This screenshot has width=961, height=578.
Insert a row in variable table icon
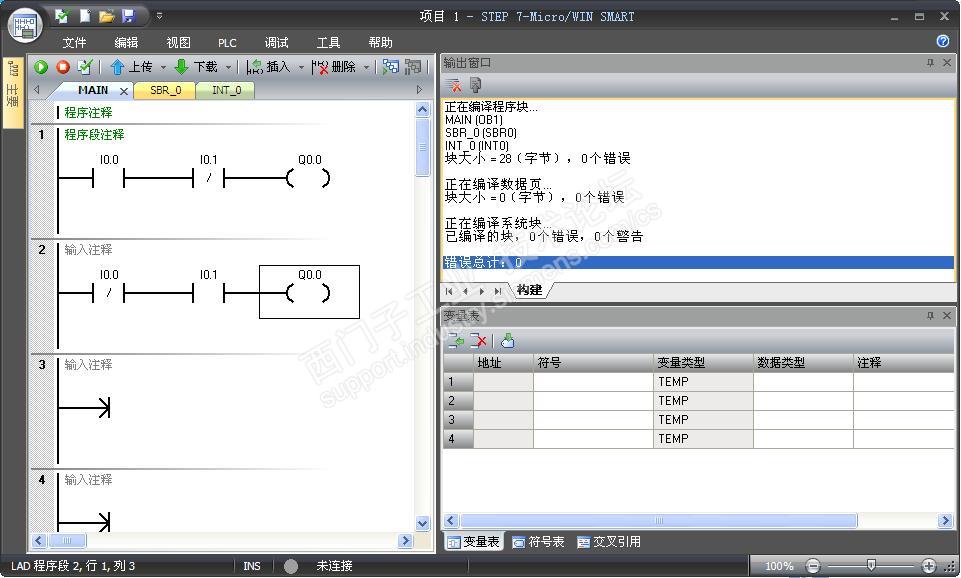point(456,341)
